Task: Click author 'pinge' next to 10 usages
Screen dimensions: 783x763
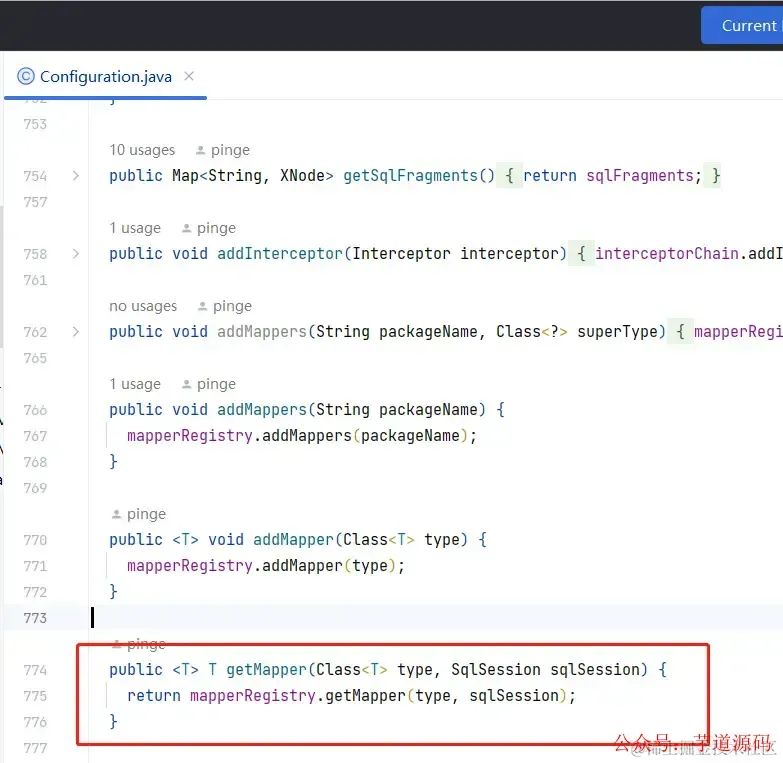Action: [230, 150]
